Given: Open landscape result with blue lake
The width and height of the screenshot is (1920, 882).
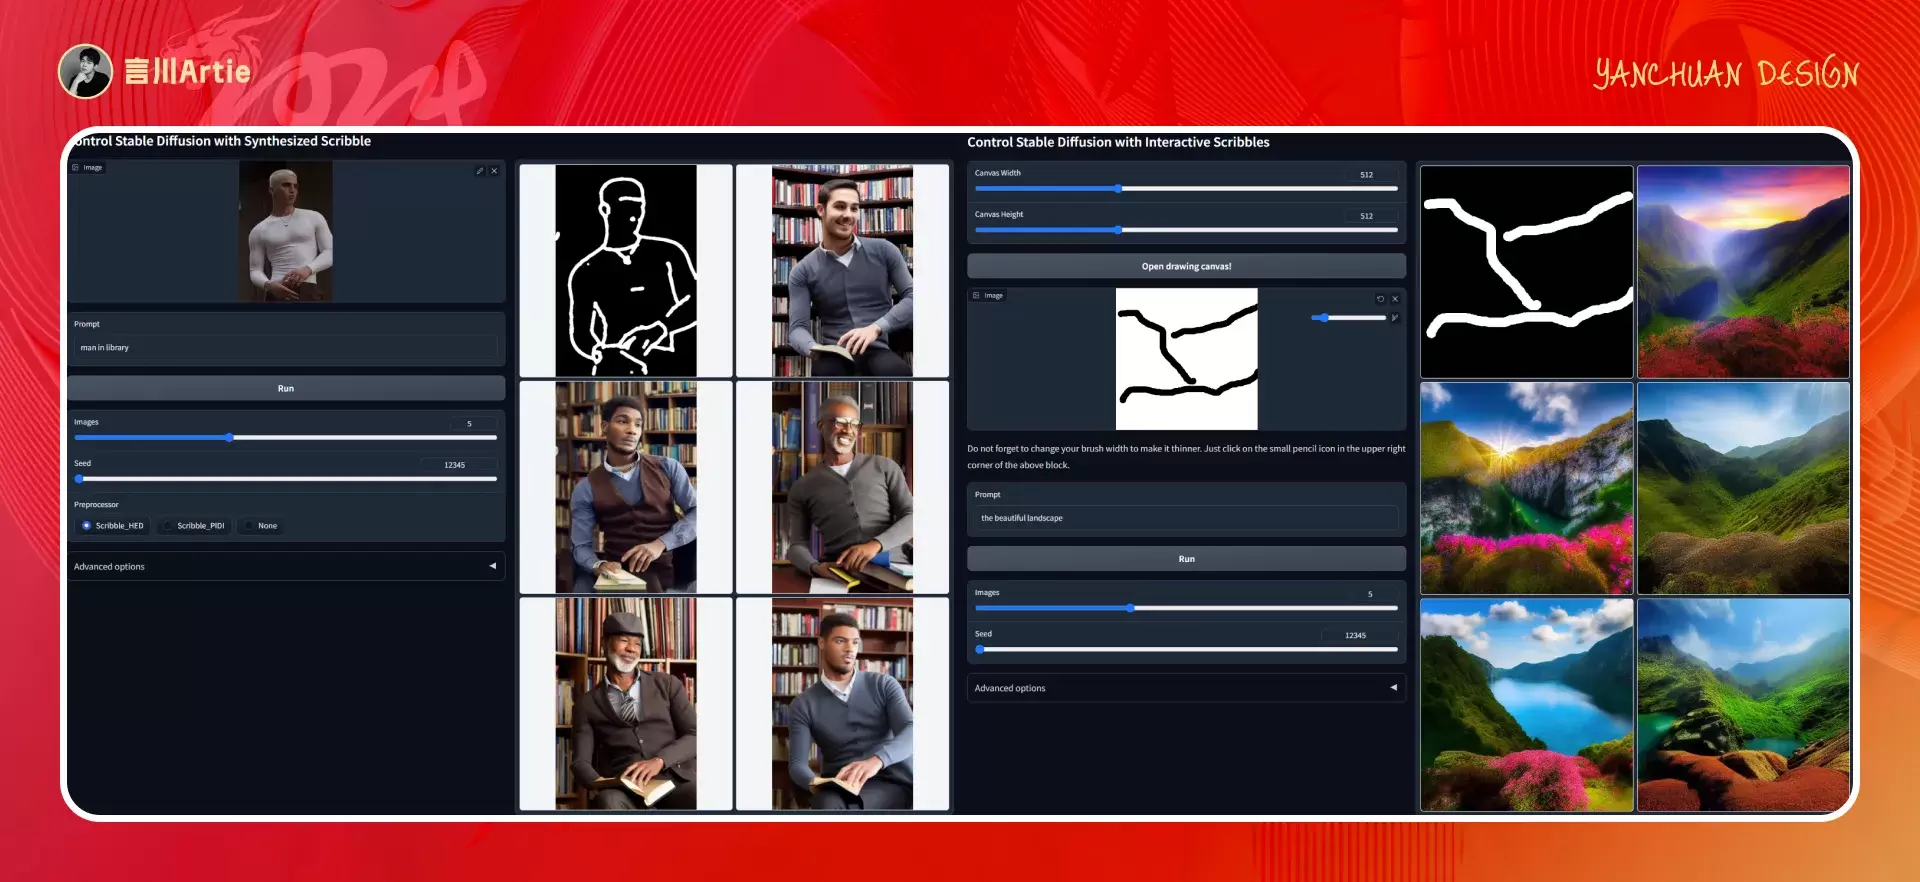Looking at the screenshot, I should 1527,705.
